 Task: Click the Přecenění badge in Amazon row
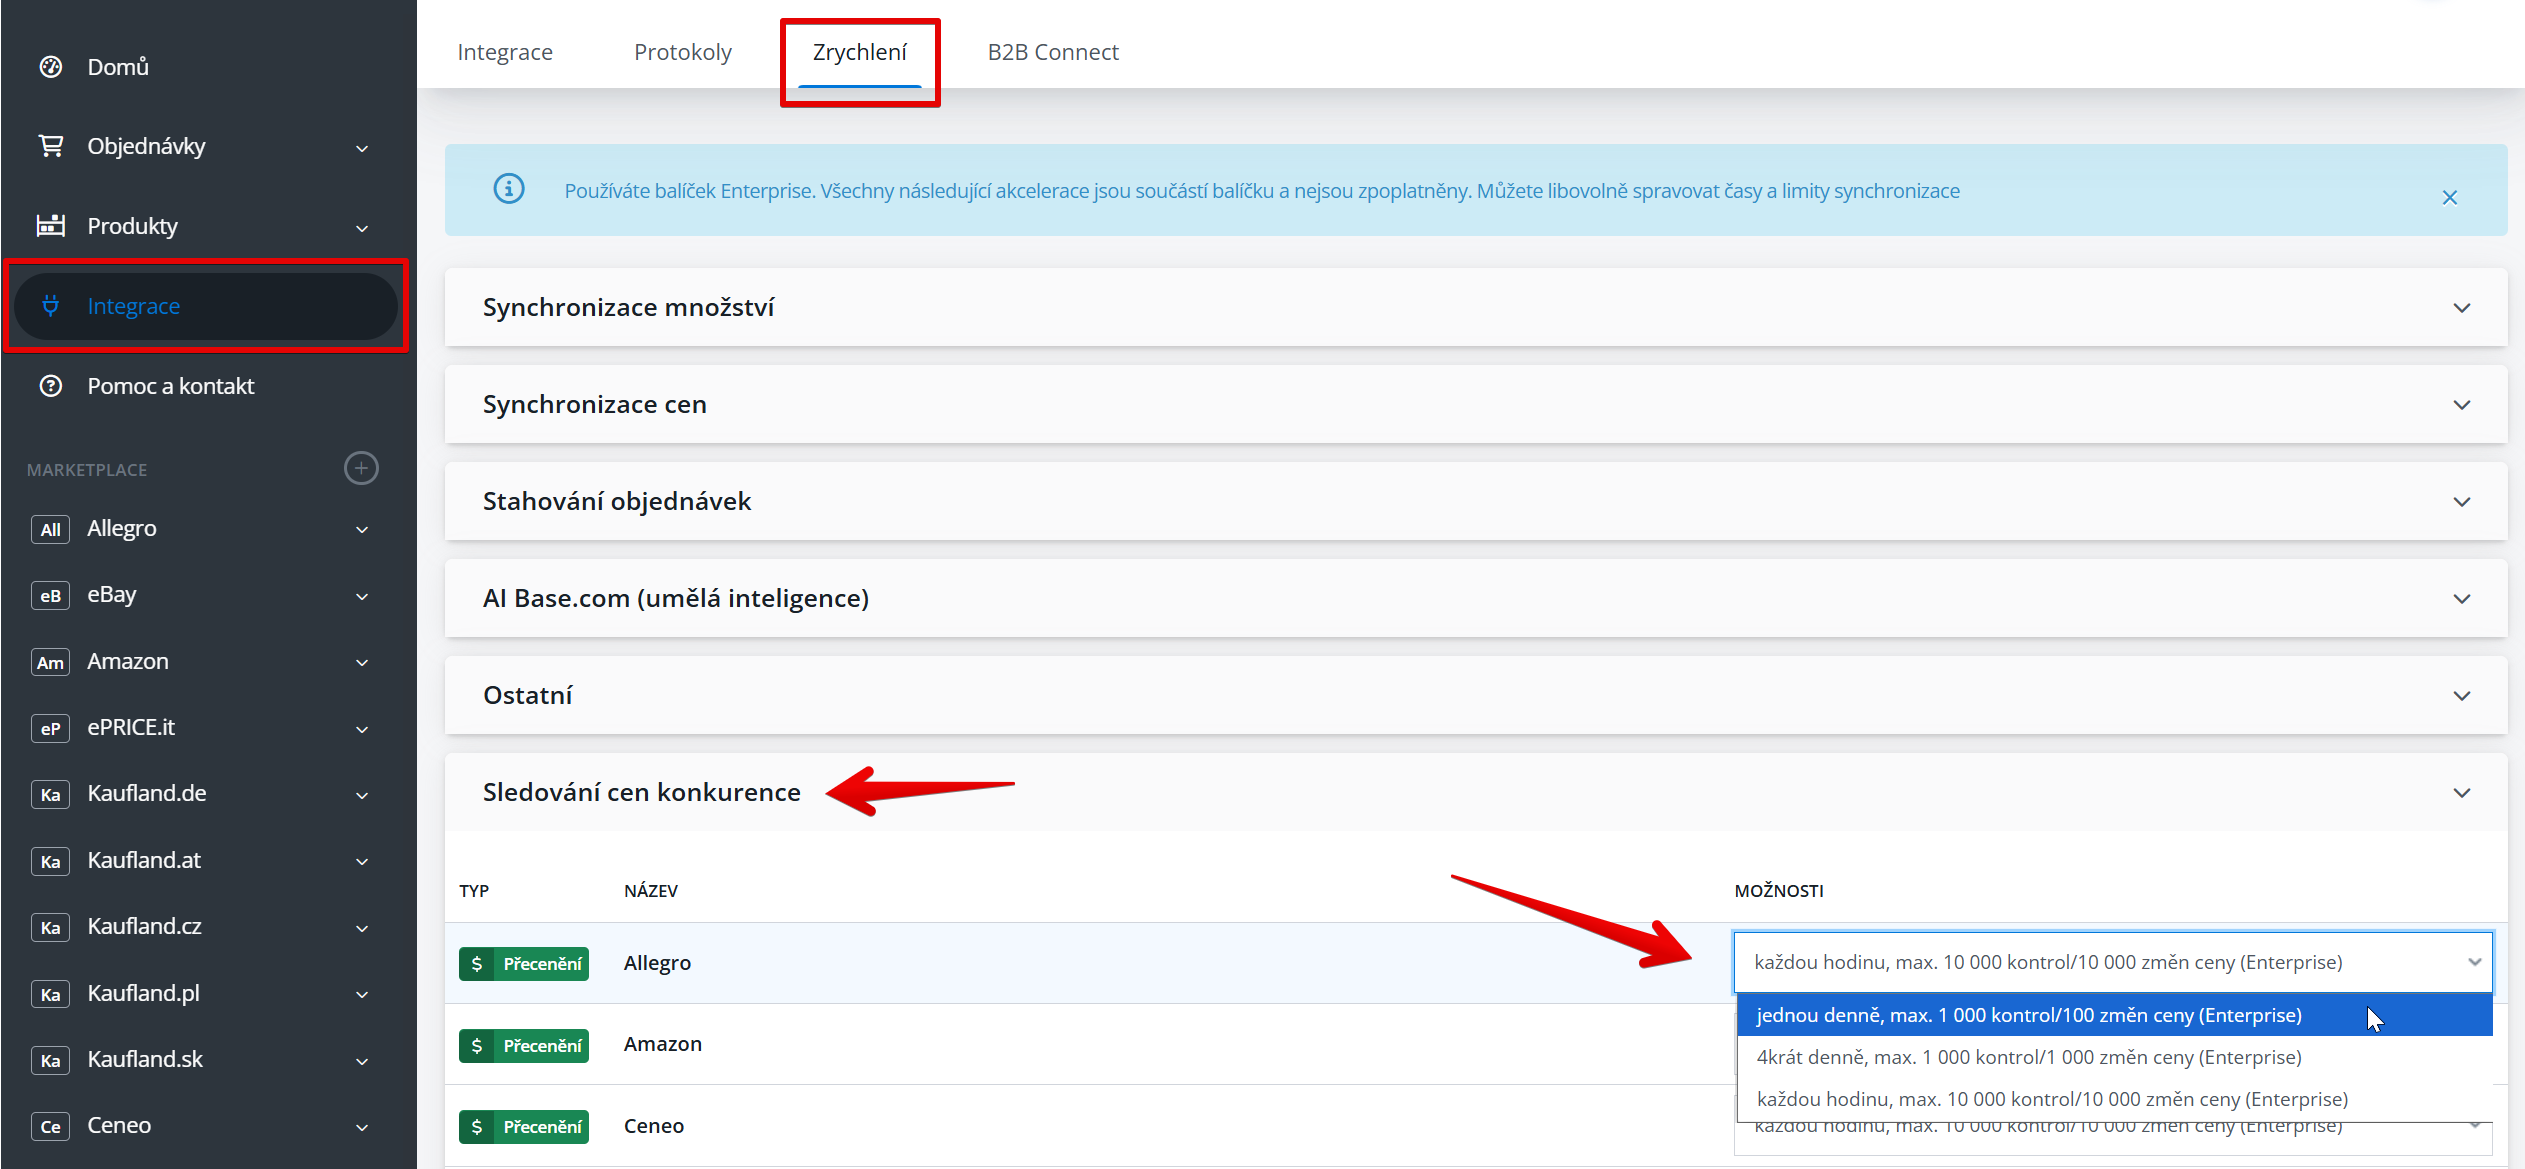pos(524,1046)
